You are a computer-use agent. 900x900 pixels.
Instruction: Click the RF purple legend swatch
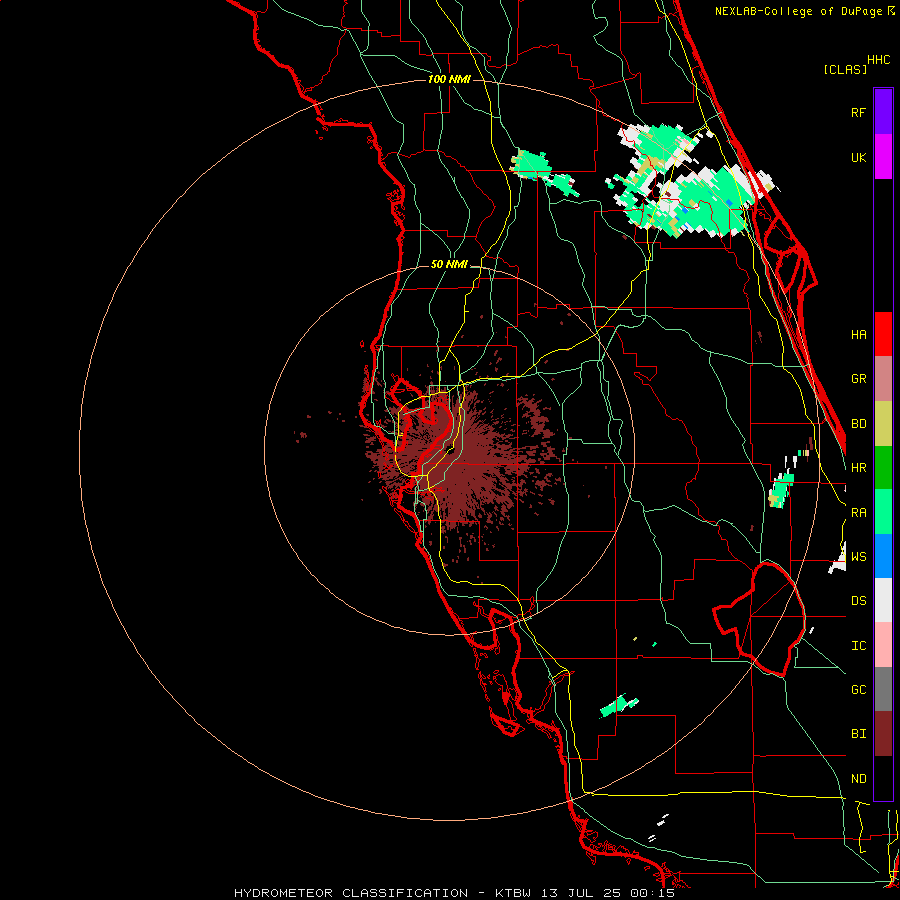point(883,112)
